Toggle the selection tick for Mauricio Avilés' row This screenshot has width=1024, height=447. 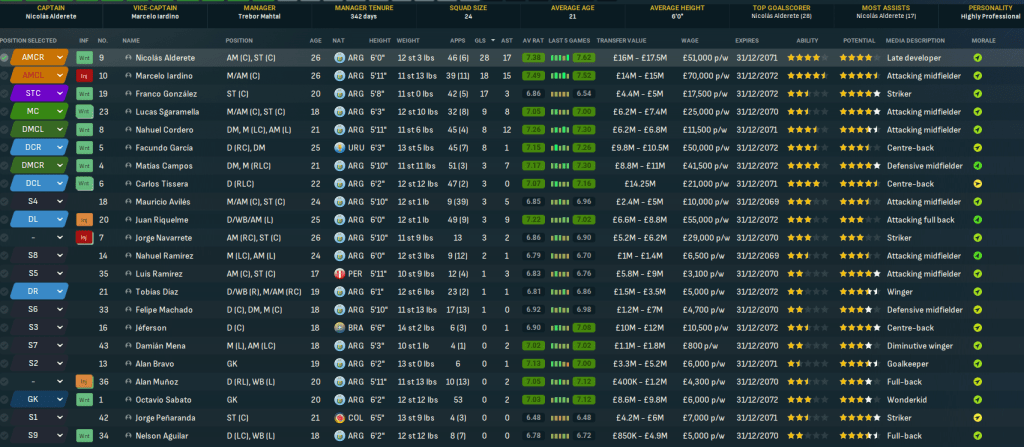(6, 202)
